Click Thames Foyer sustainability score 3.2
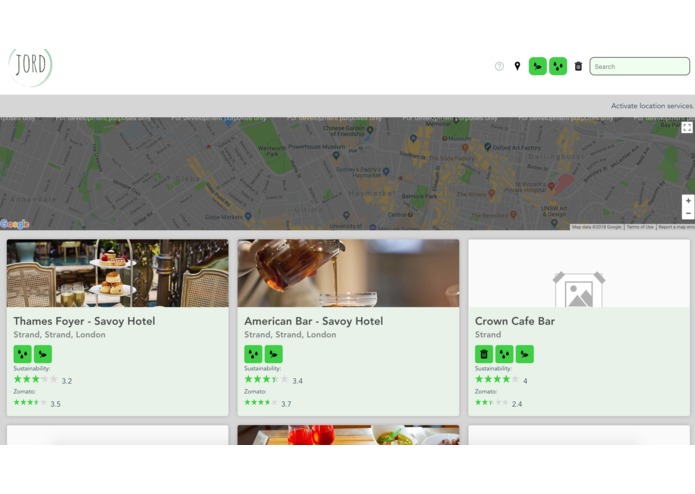Screen dimensions: 695x494 pos(67,381)
